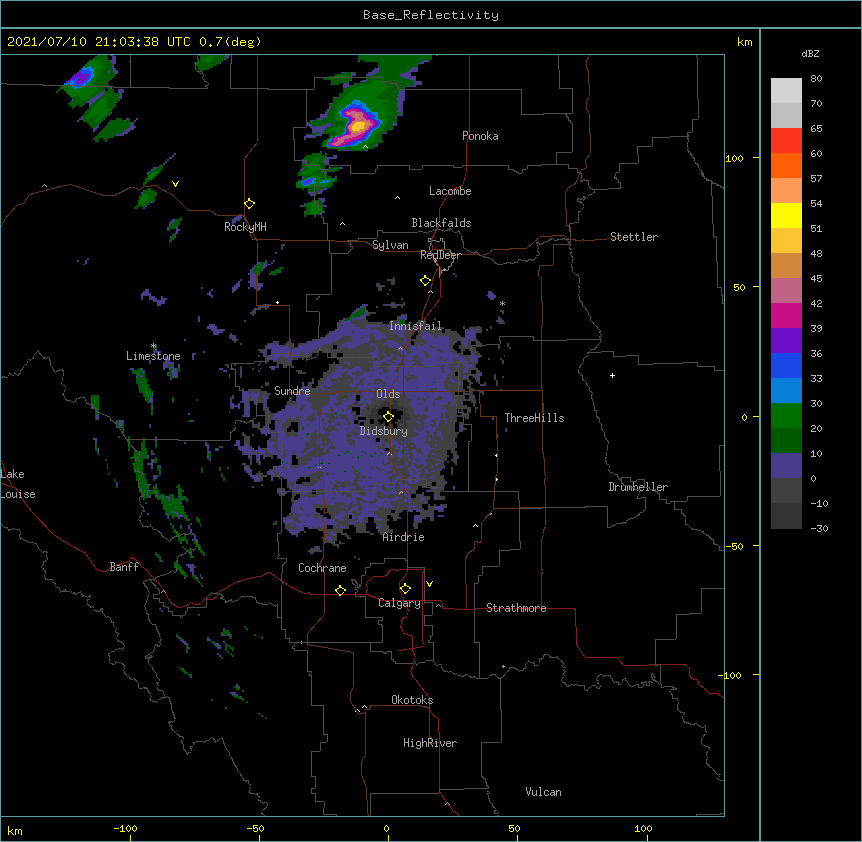Select the Blackfalds label
This screenshot has width=862, height=842.
click(x=441, y=223)
